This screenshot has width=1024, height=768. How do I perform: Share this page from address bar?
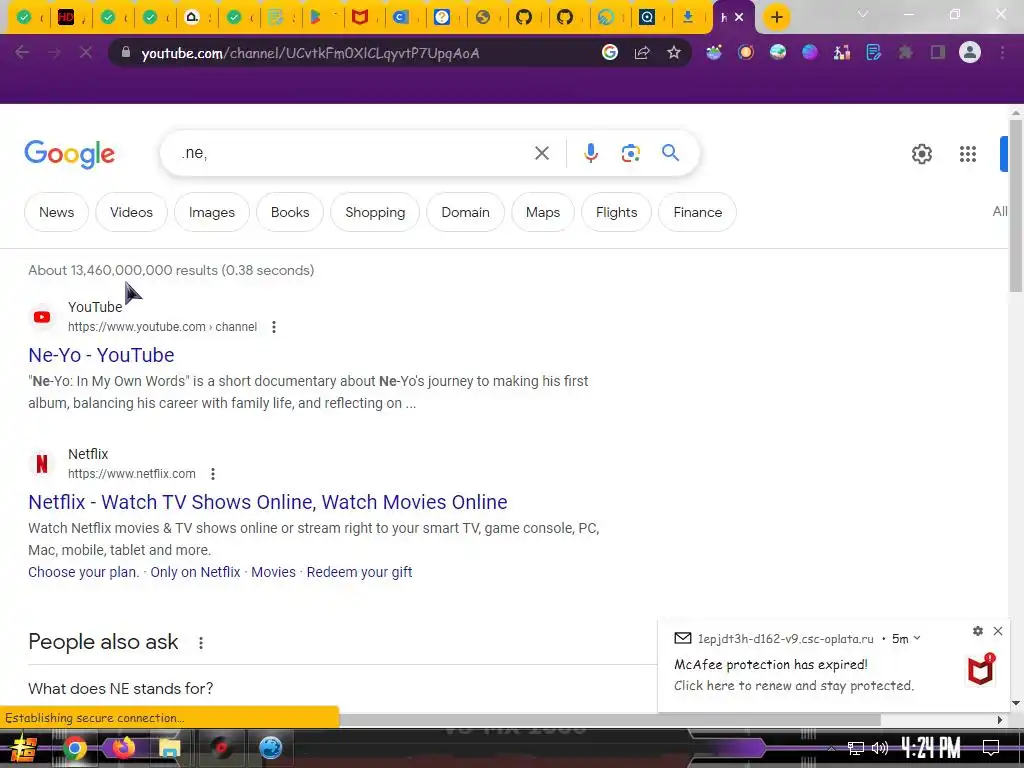point(642,52)
